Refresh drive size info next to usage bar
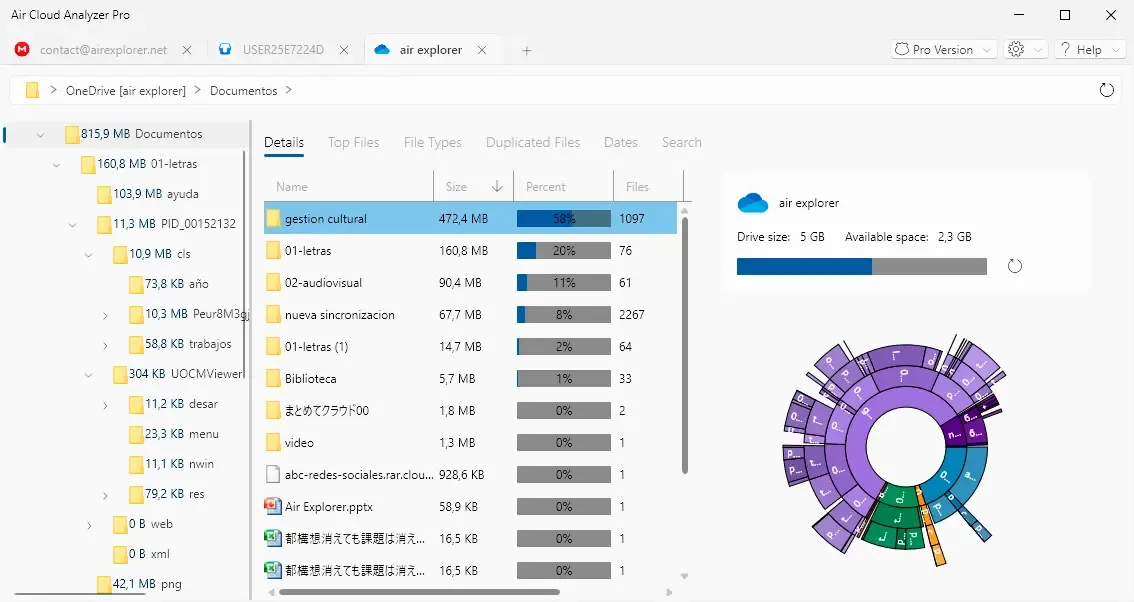Screen dimensions: 1134x602 (x=1015, y=266)
